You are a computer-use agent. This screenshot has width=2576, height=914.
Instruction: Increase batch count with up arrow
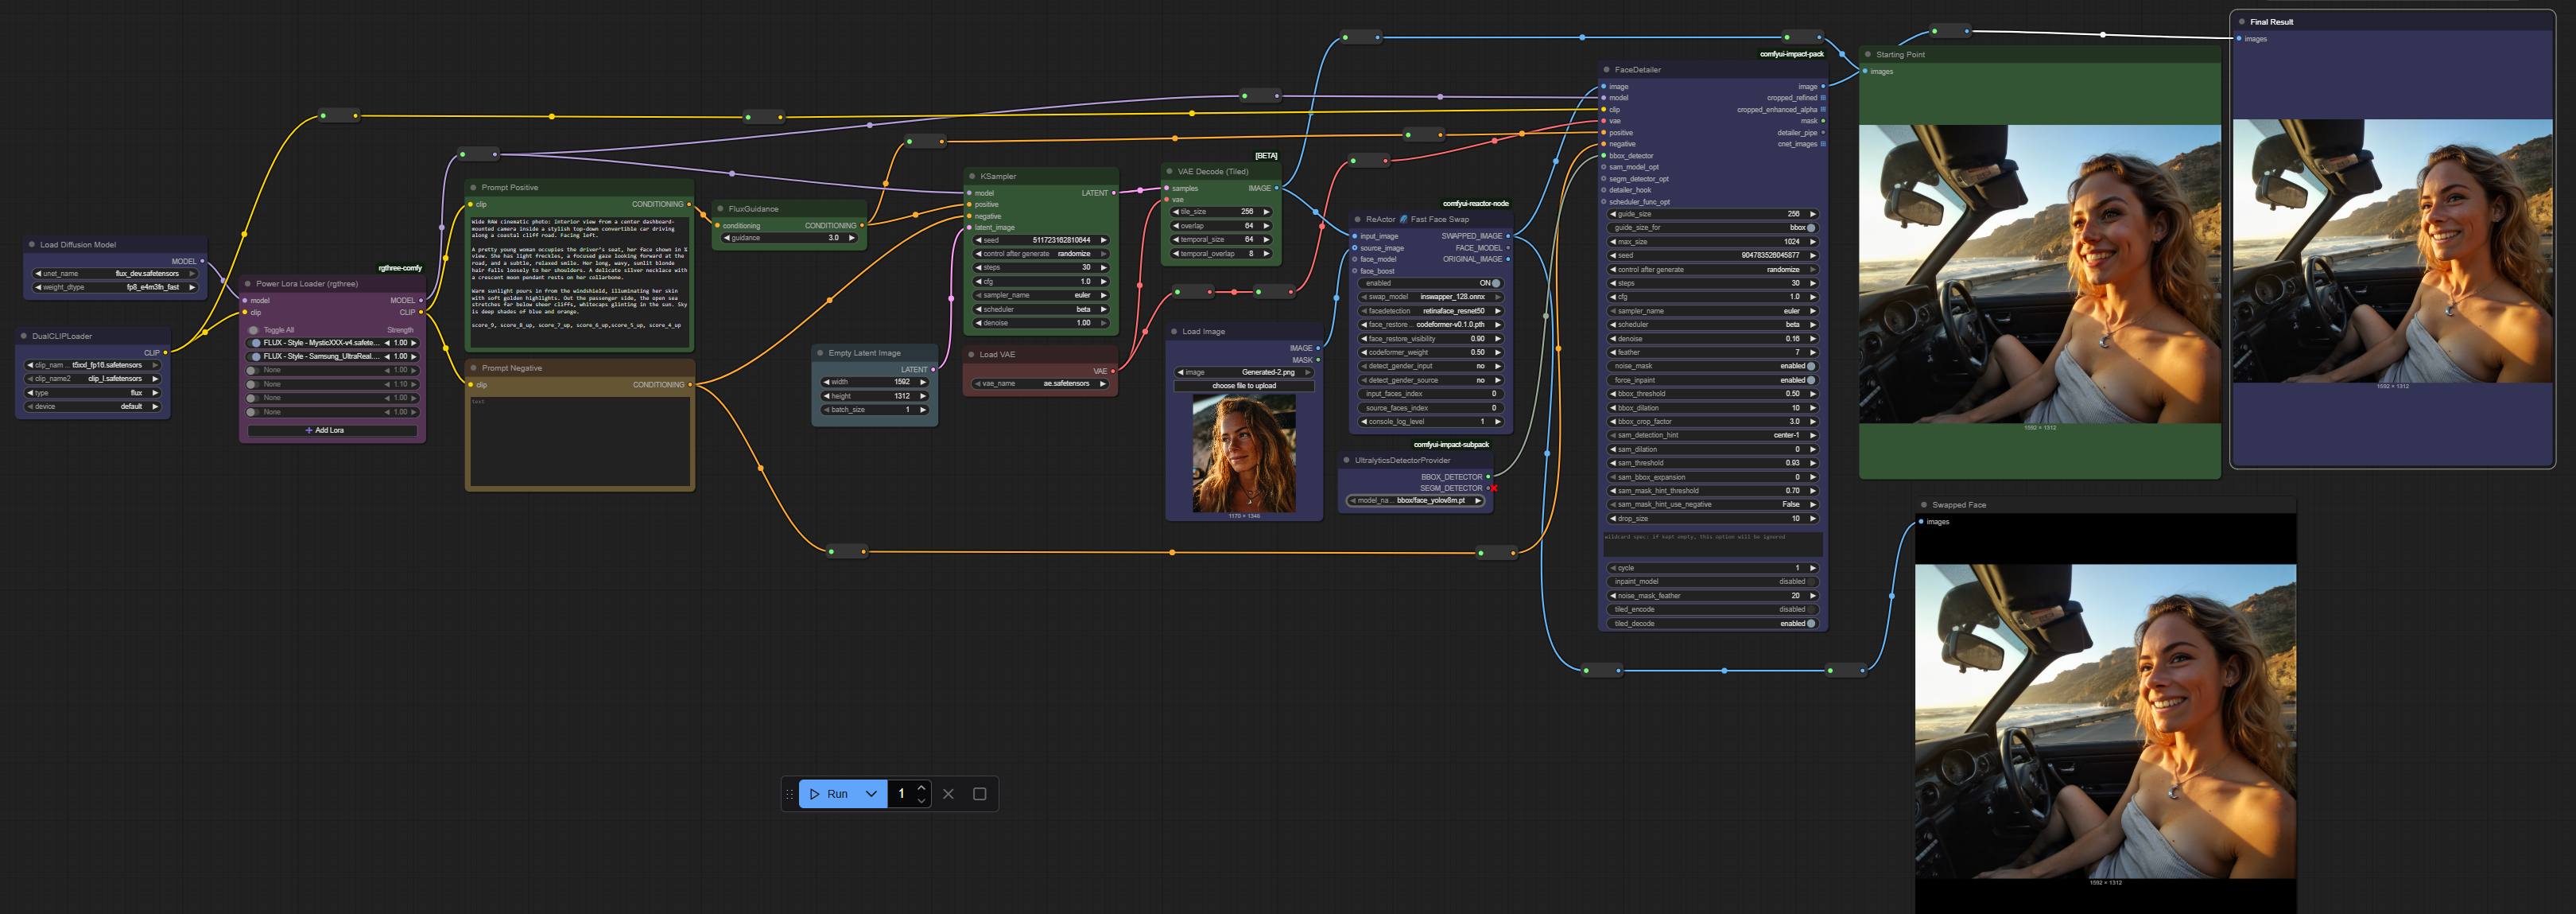[x=921, y=787]
